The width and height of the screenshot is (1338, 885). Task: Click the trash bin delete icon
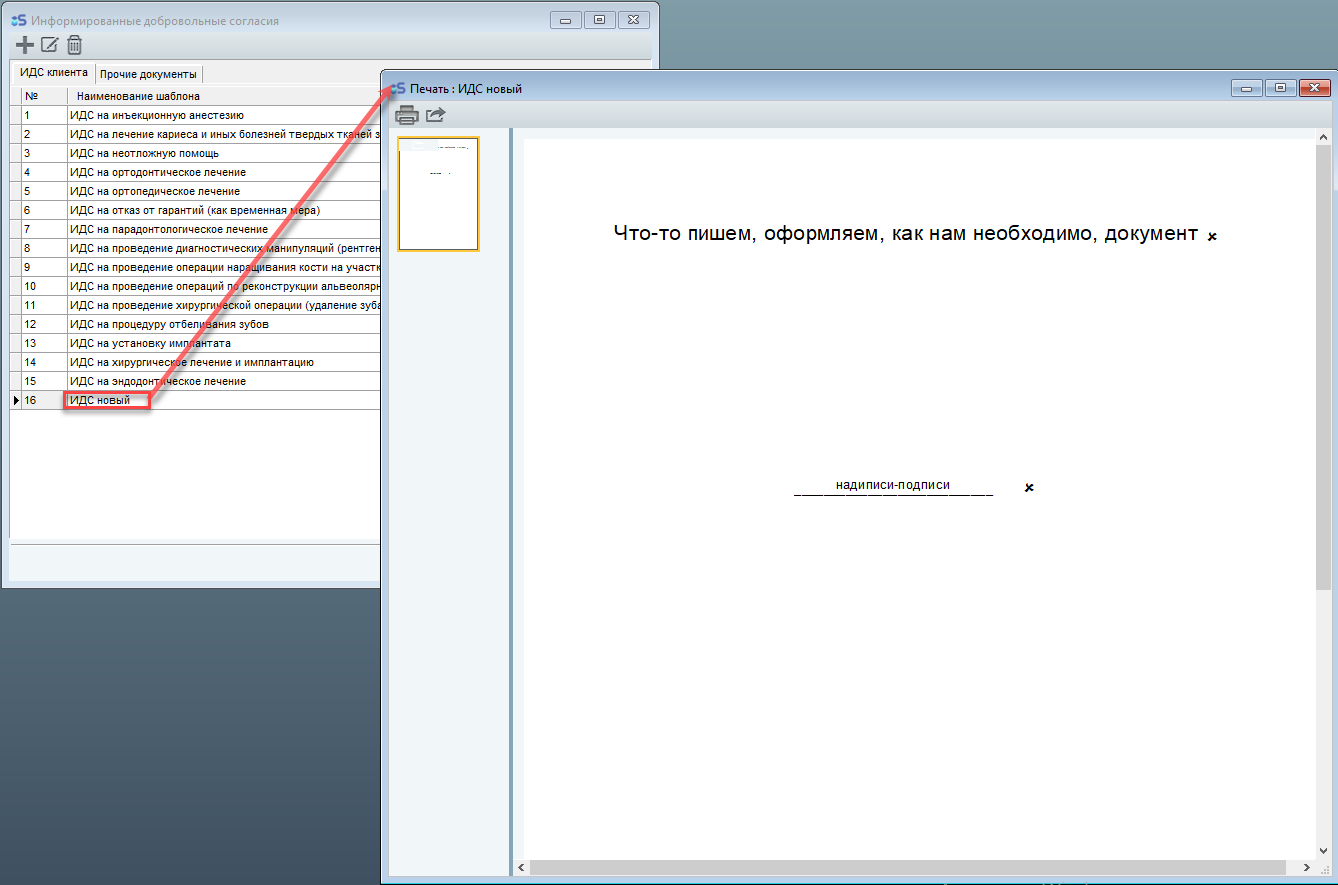coord(74,45)
